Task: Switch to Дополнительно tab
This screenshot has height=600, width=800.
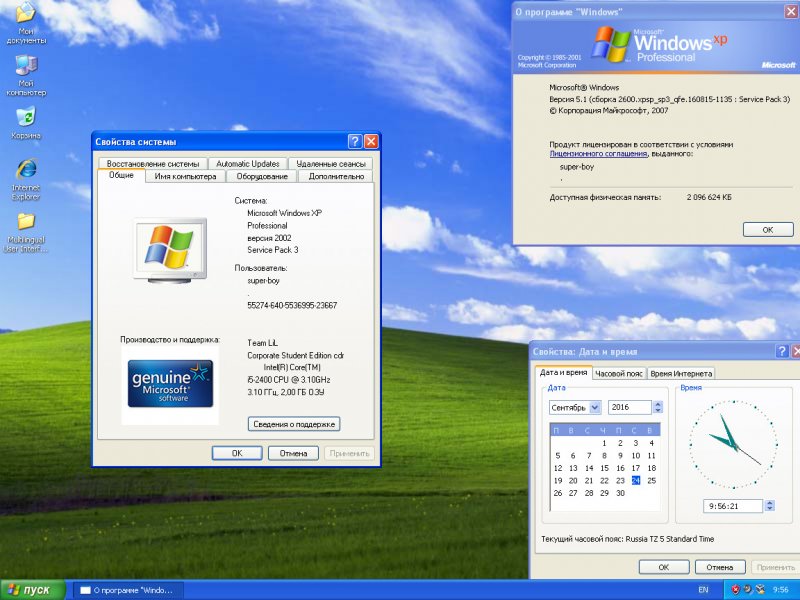Action: [336, 177]
